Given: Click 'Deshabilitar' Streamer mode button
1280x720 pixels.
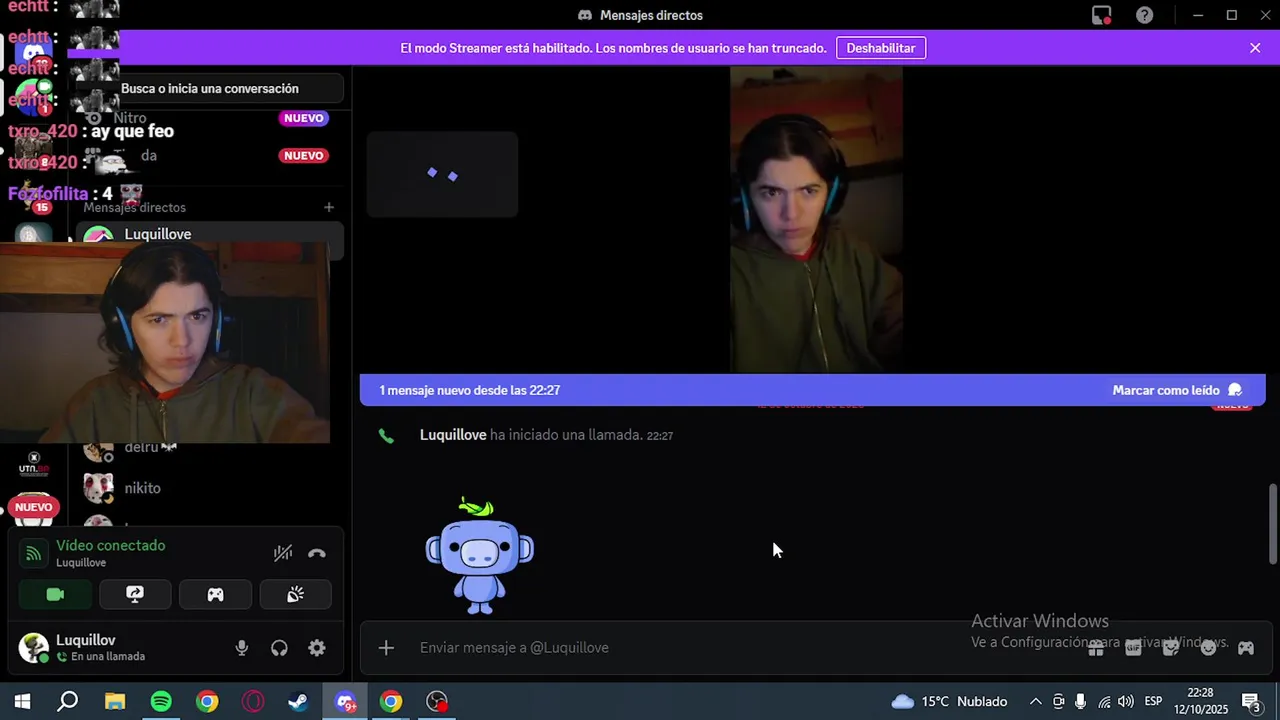Looking at the screenshot, I should point(881,48).
